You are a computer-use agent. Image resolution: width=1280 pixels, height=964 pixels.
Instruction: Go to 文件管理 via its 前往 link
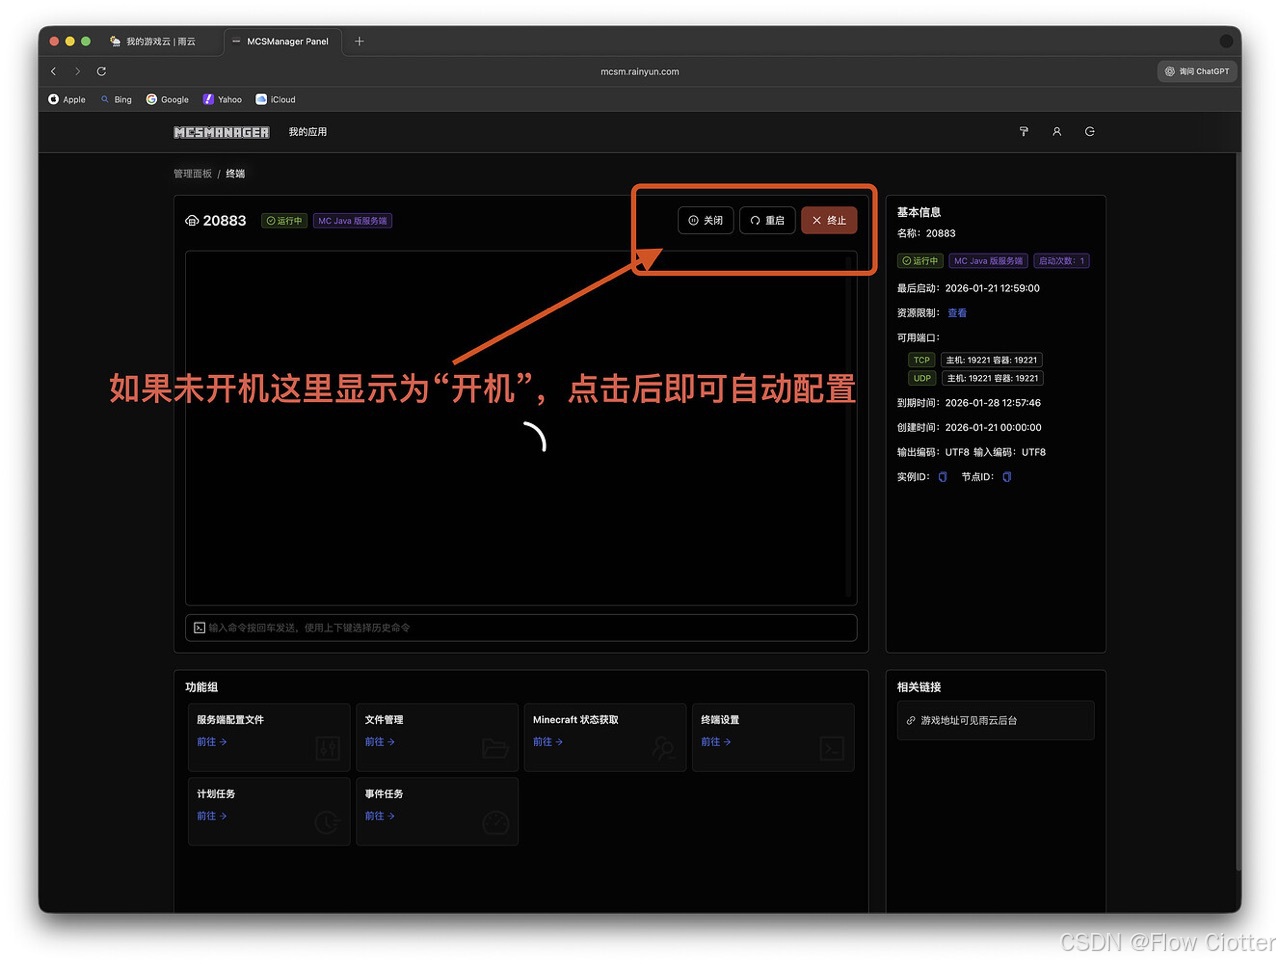coord(380,742)
